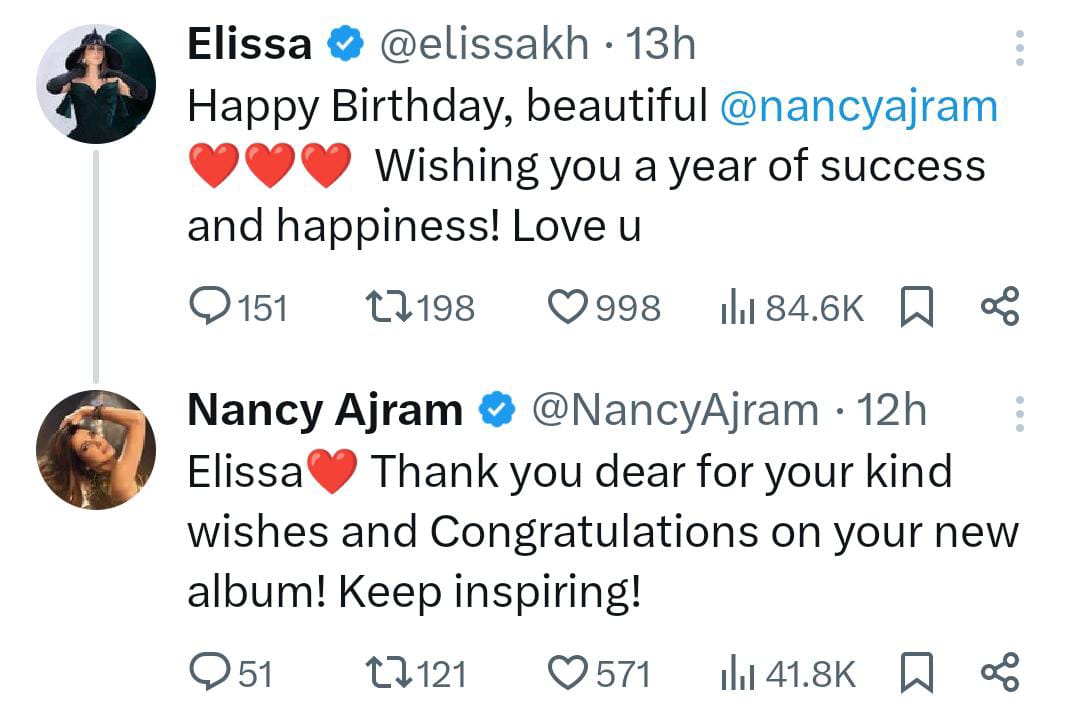
Task: Open more options on Elissa's tweet
Action: coord(1020,47)
